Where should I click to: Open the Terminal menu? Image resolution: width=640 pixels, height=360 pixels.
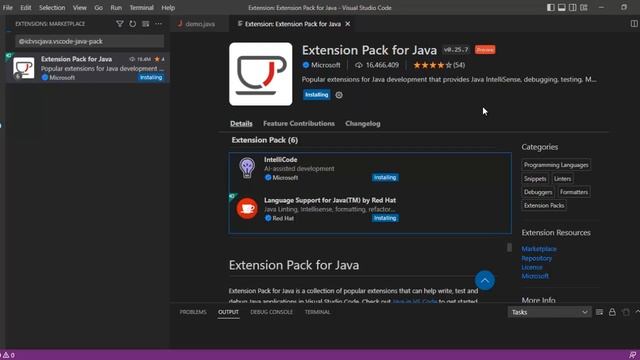tap(141, 8)
